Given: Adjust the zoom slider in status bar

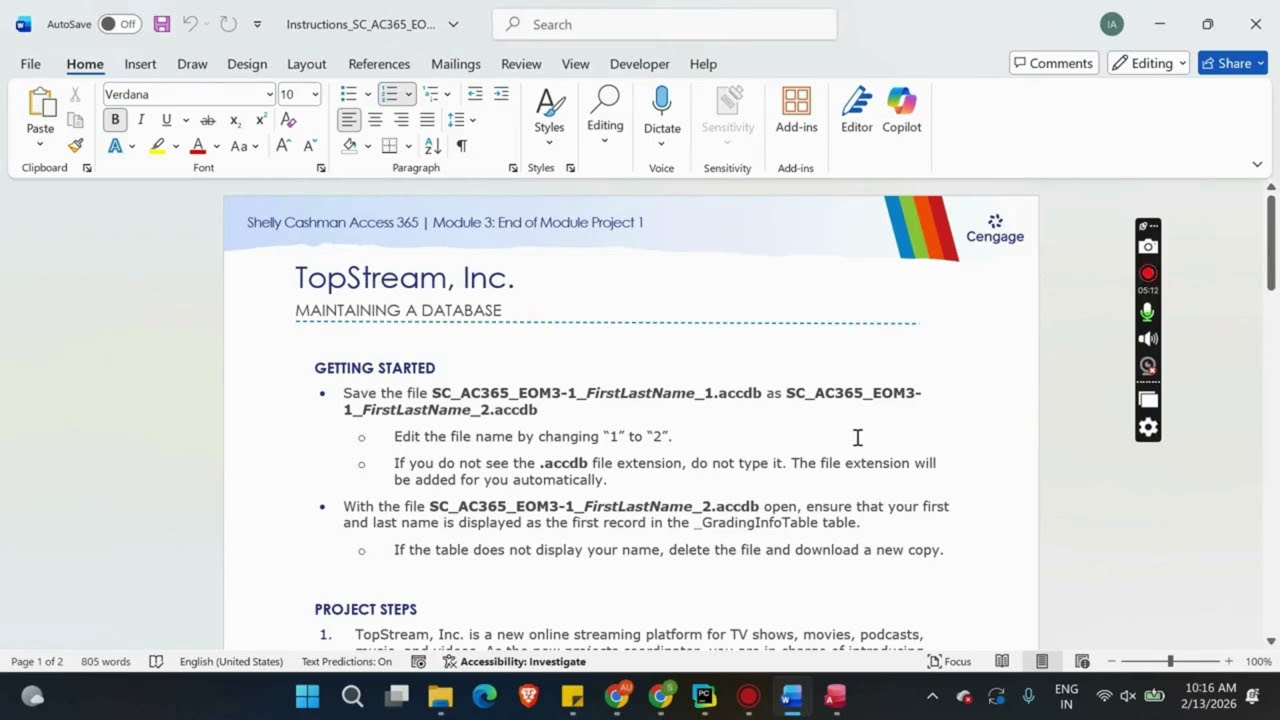Looking at the screenshot, I should click(1170, 662).
